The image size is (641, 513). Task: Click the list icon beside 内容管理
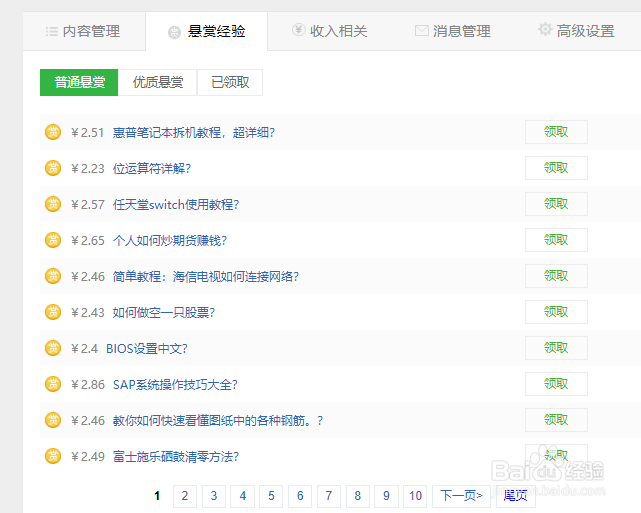pyautogui.click(x=52, y=31)
